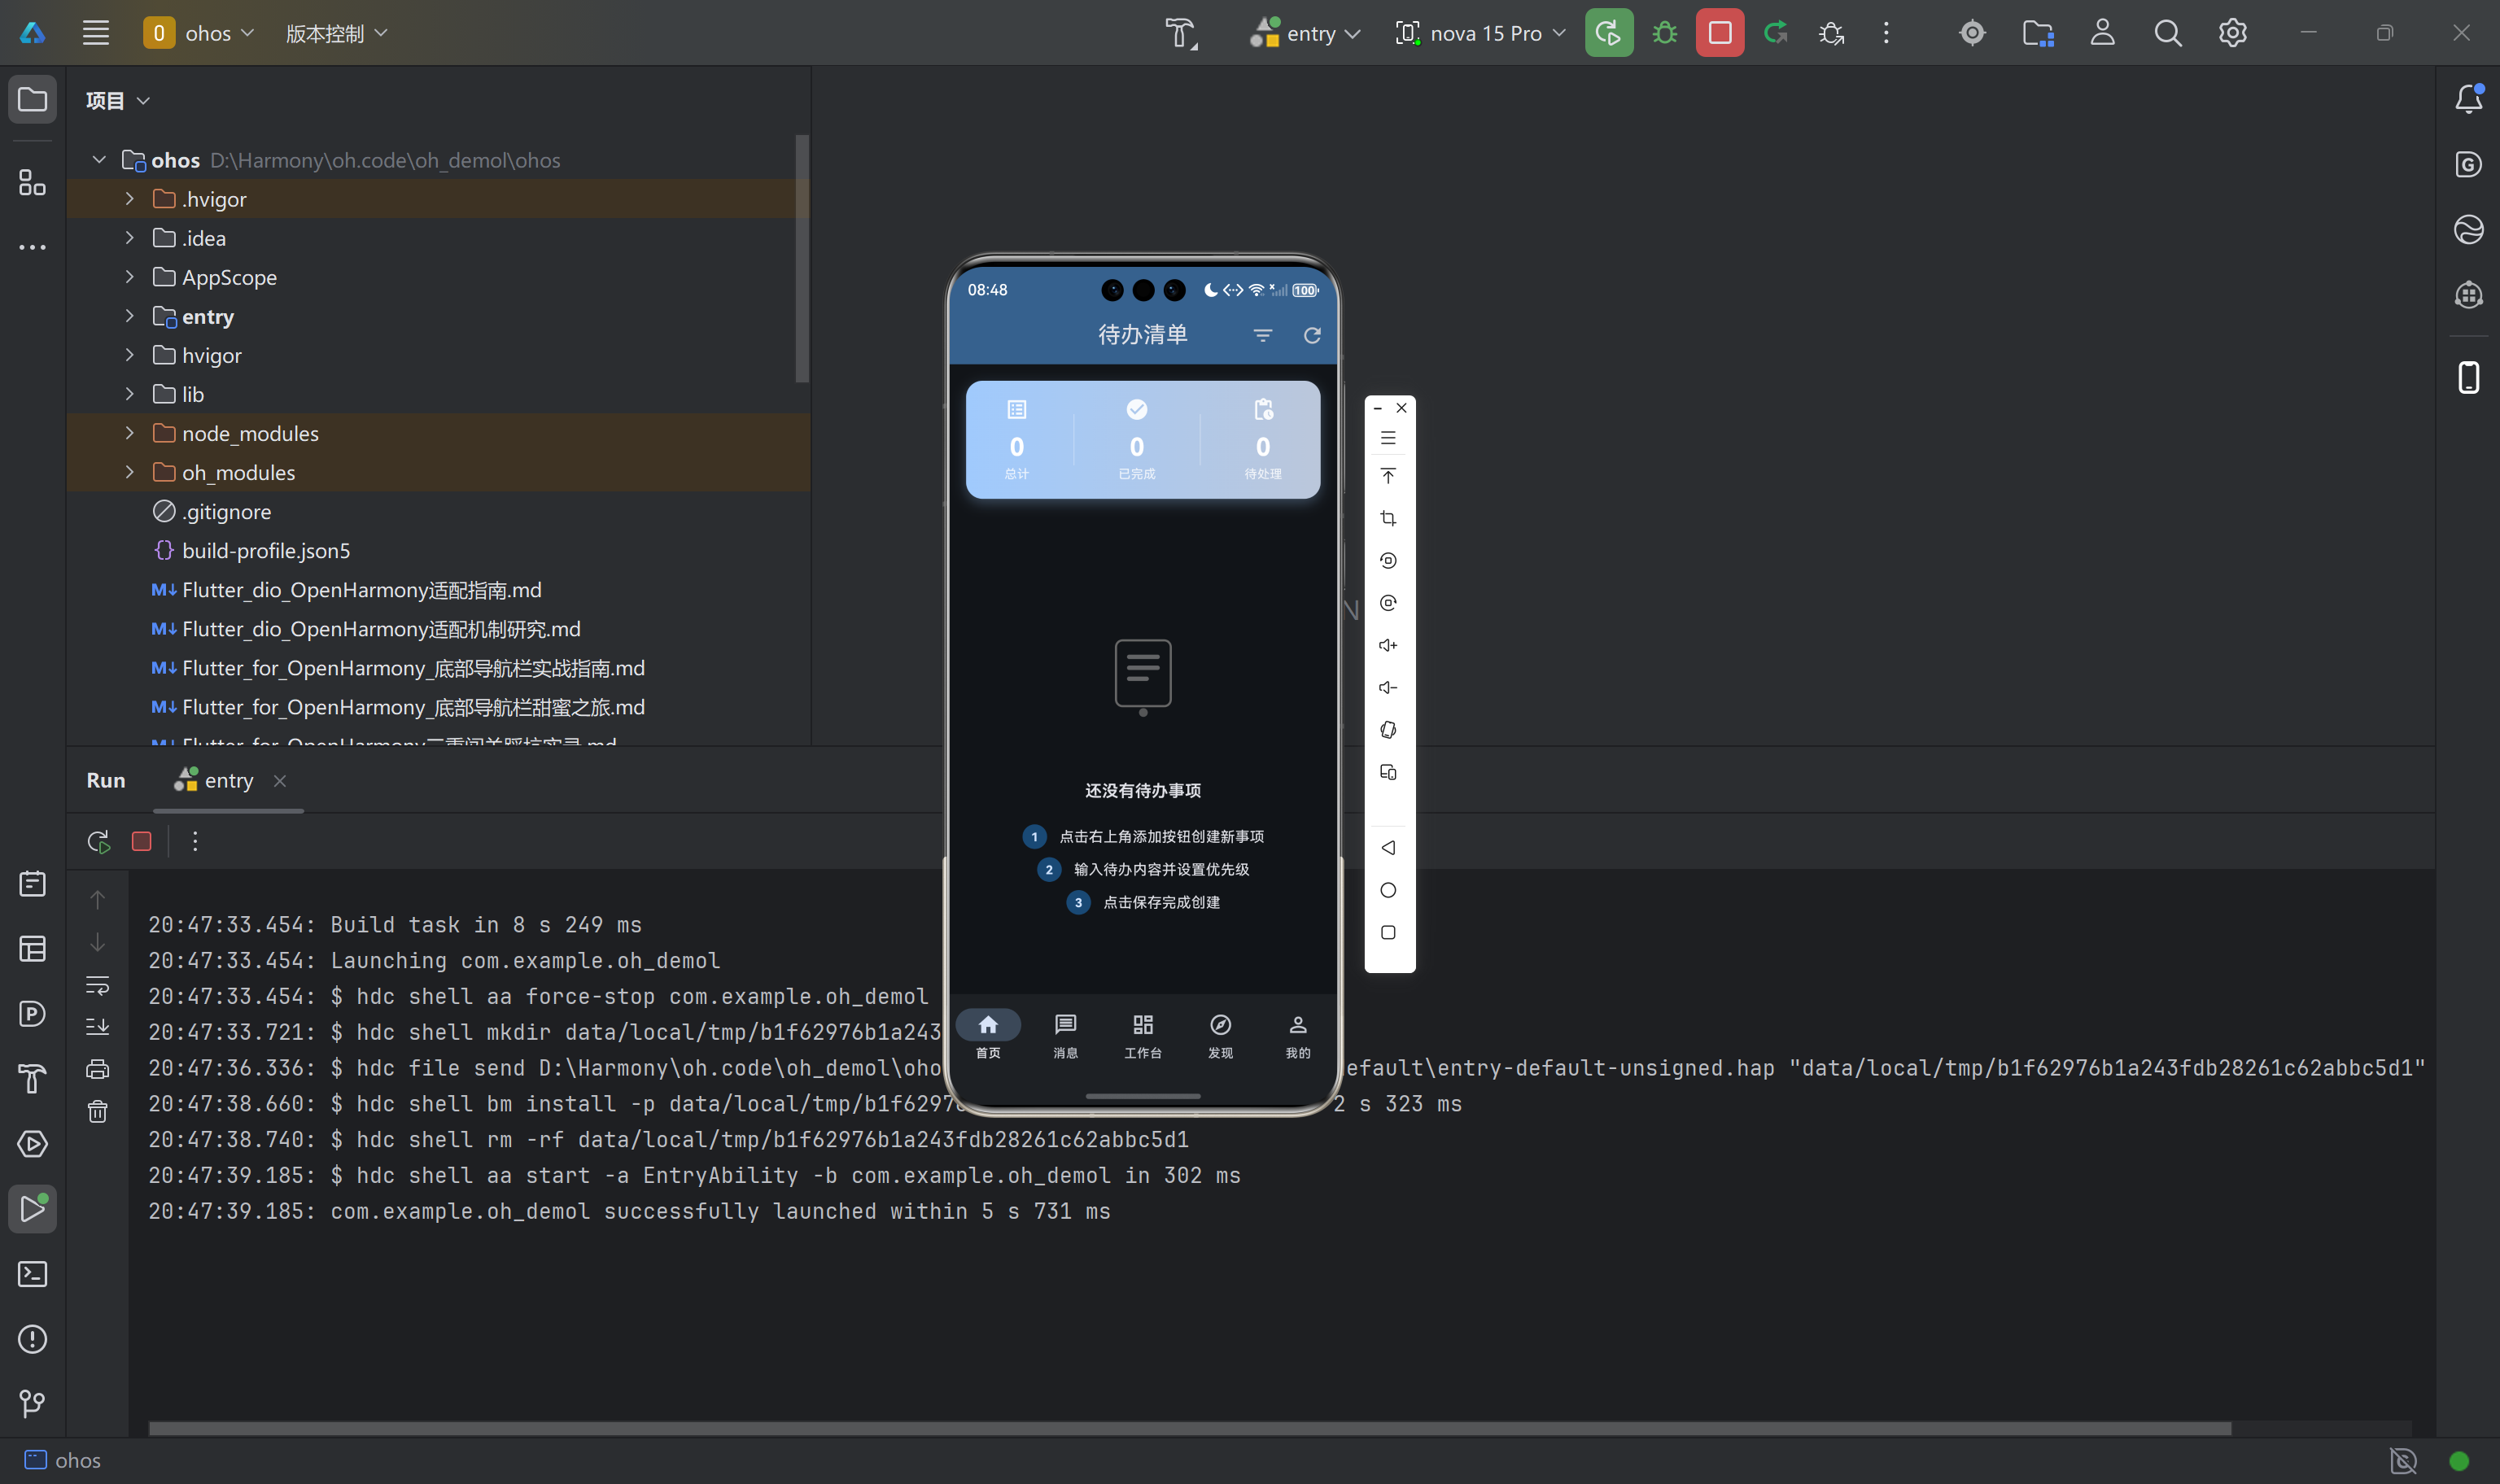Image resolution: width=2500 pixels, height=1484 pixels.
Task: Open the Notifications bell panel
Action: [x=2468, y=99]
